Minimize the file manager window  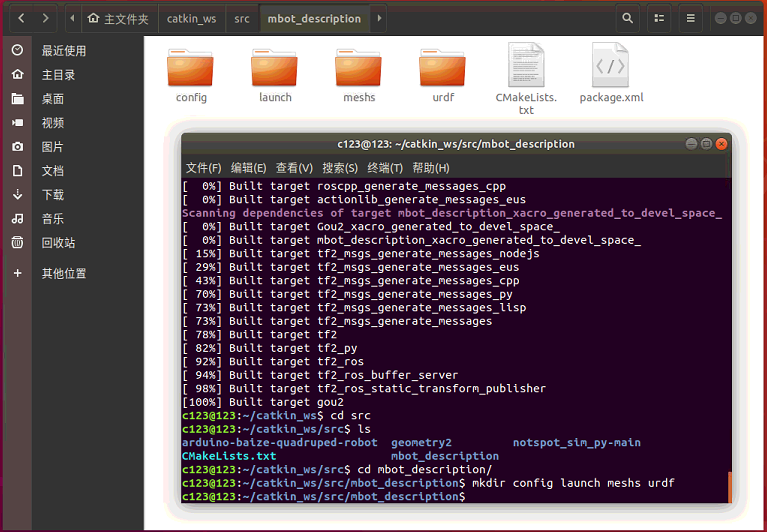(721, 18)
